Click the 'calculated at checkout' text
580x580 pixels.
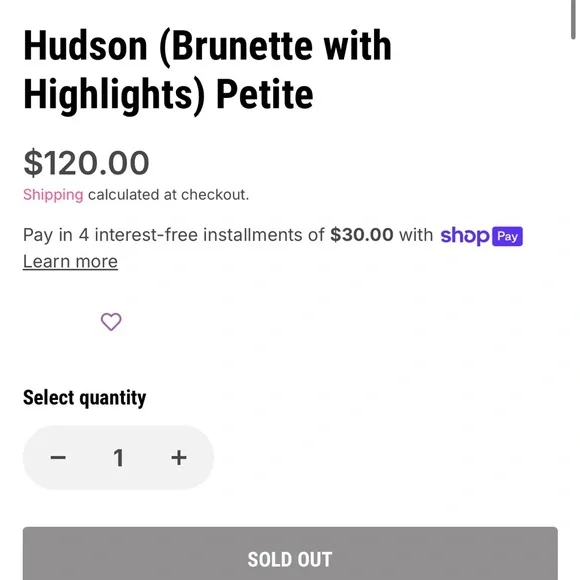(169, 195)
